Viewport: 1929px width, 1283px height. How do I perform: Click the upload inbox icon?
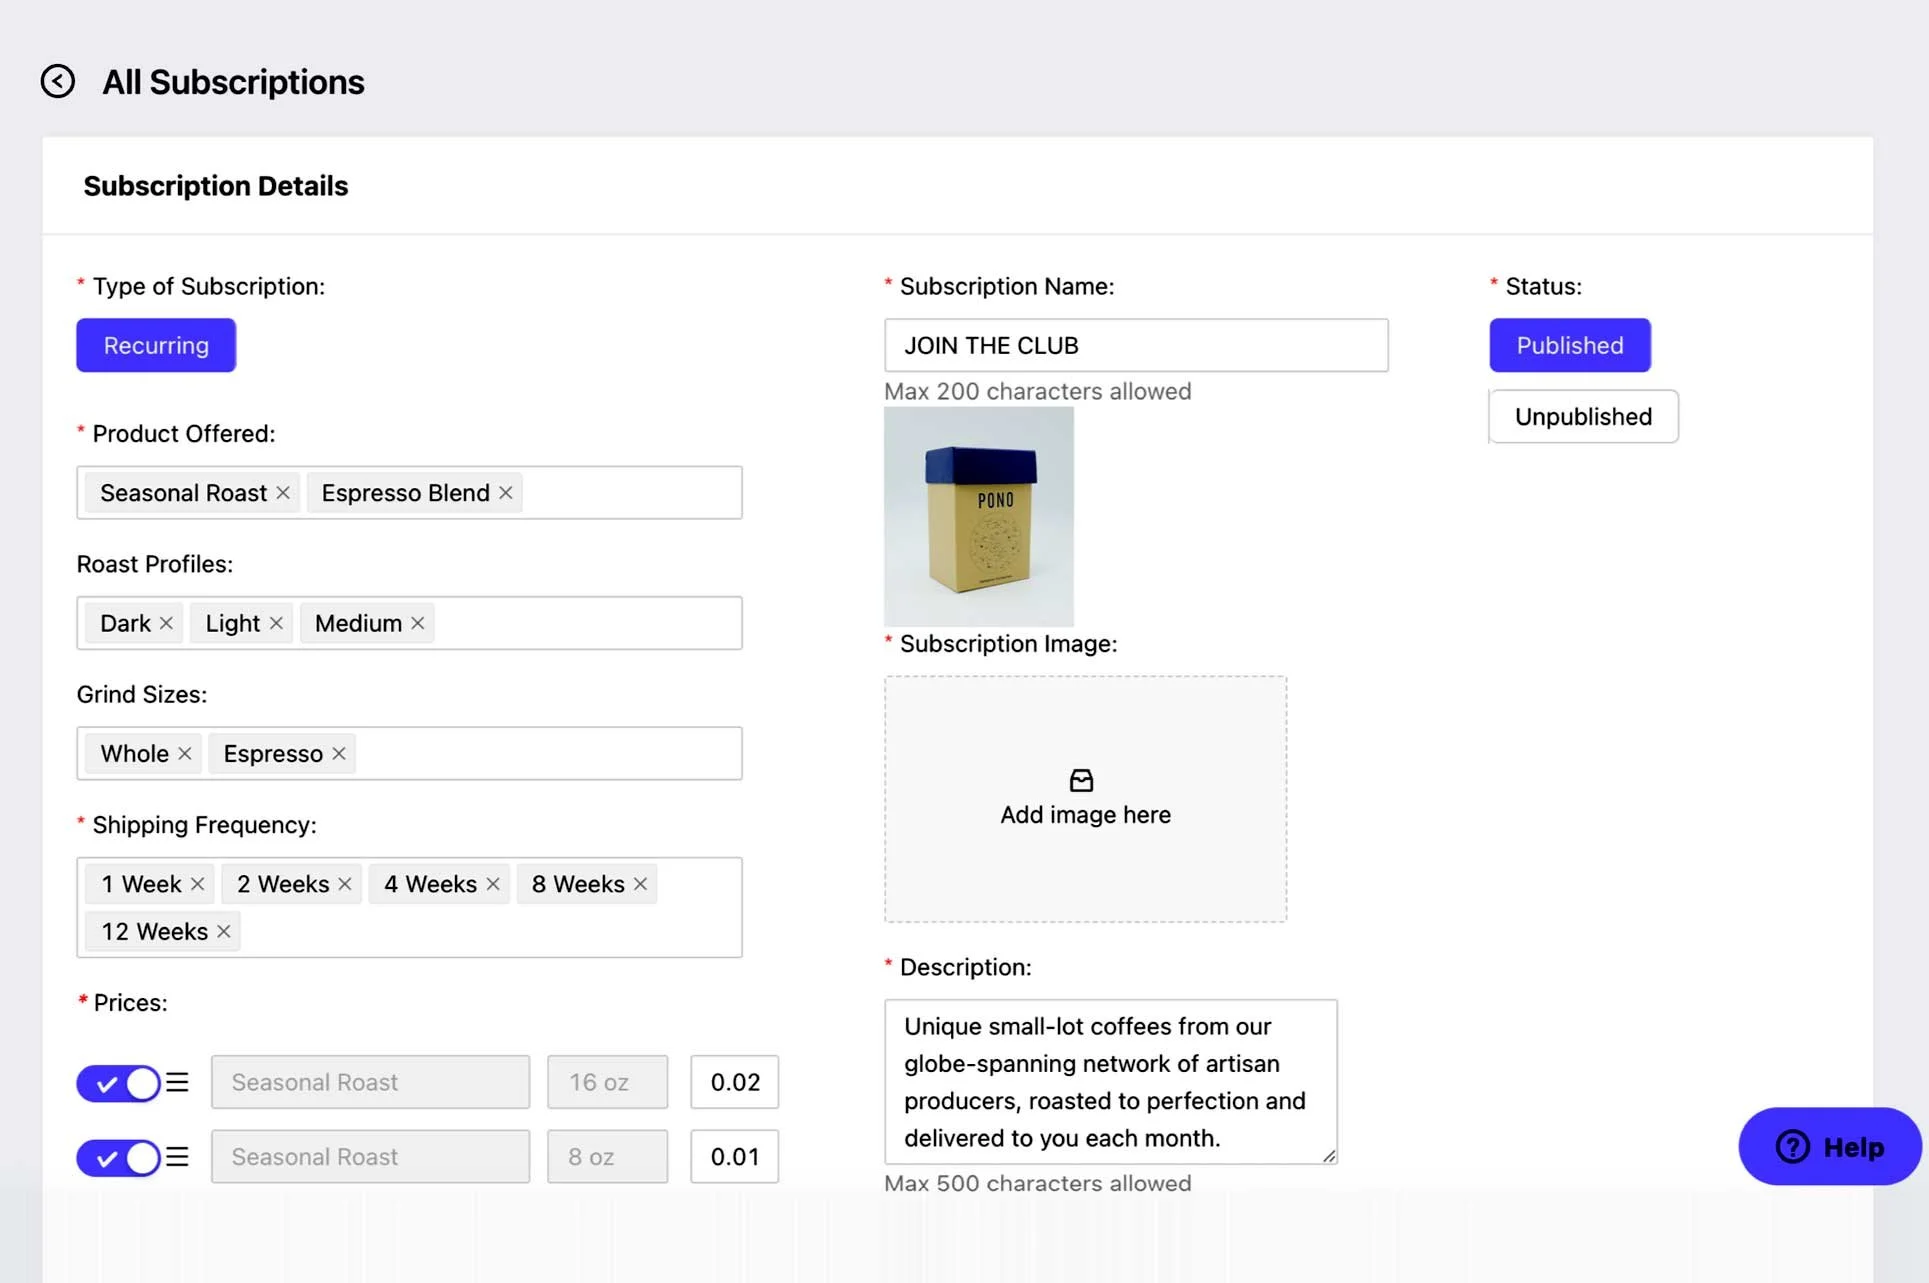pyautogui.click(x=1081, y=780)
